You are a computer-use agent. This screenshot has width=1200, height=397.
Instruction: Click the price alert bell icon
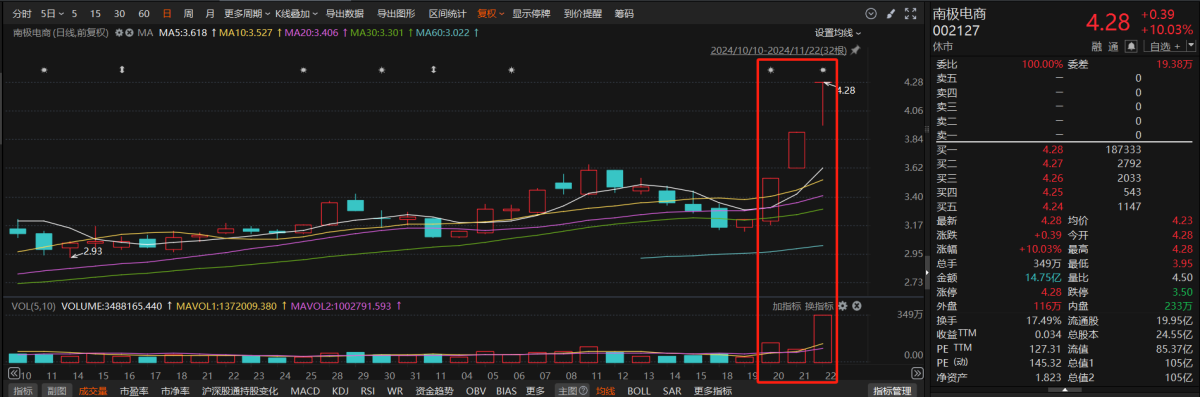point(1131,46)
